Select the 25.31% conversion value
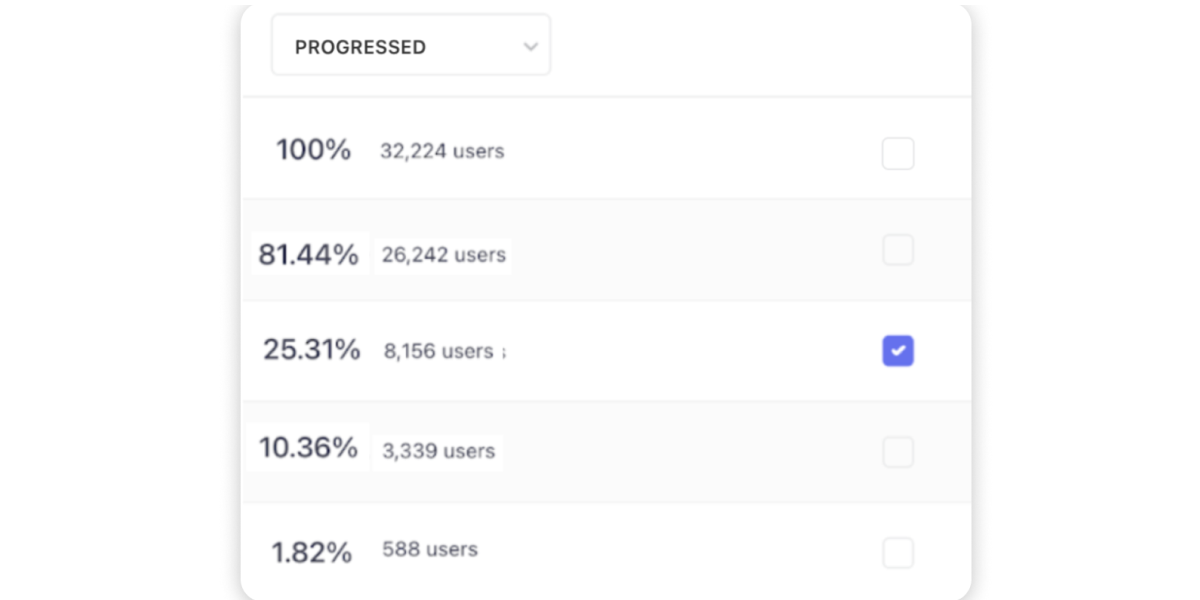 (x=311, y=350)
